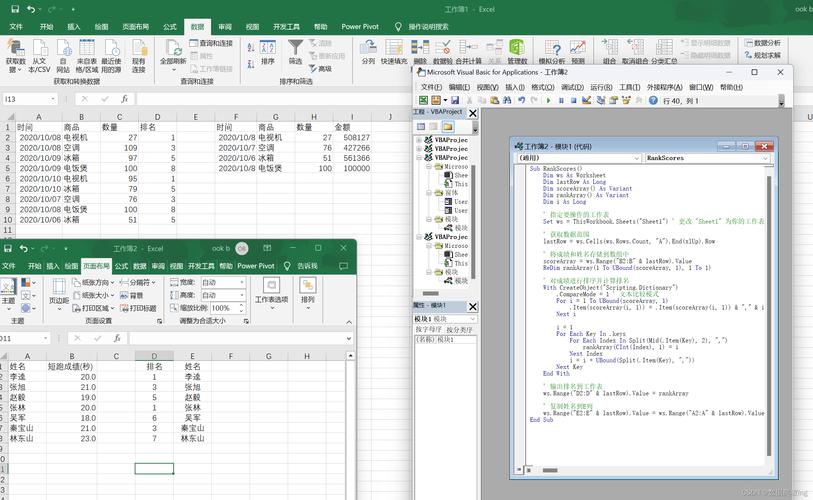Toggle design mode in the VBA toolbar
Viewport: 813px width, 500px height.
[x=586, y=101]
